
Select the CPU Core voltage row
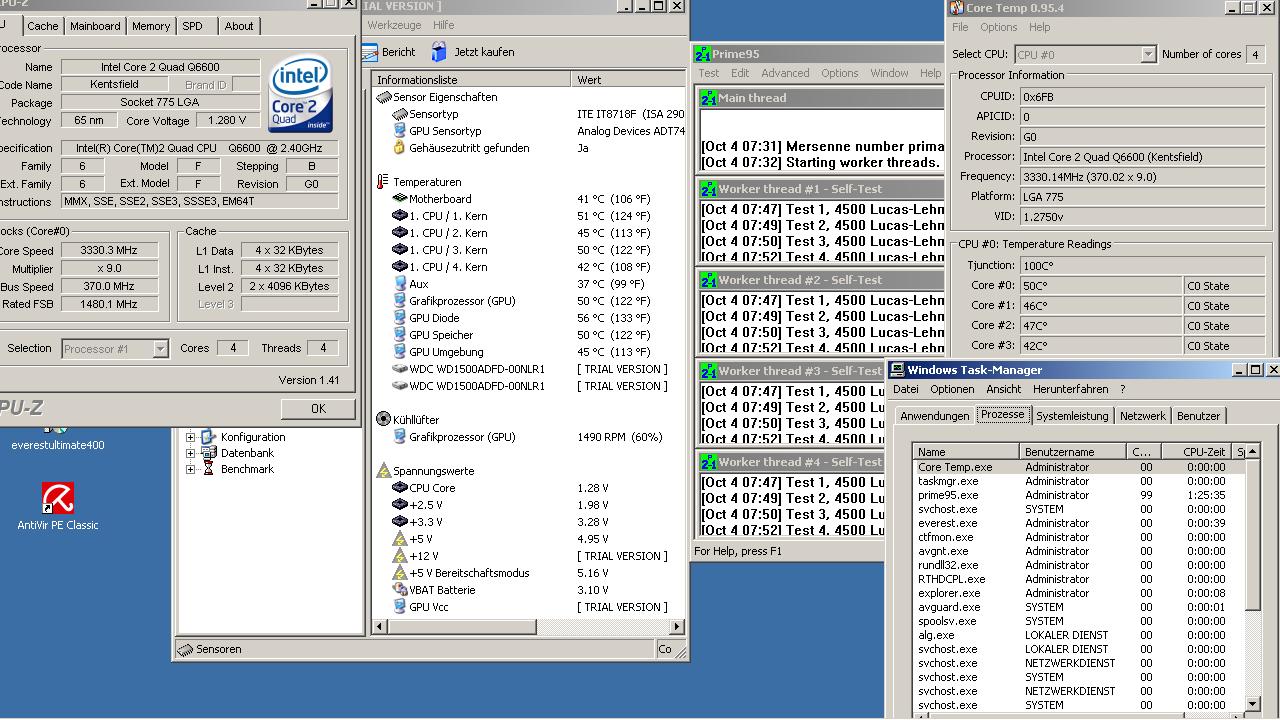529,488
